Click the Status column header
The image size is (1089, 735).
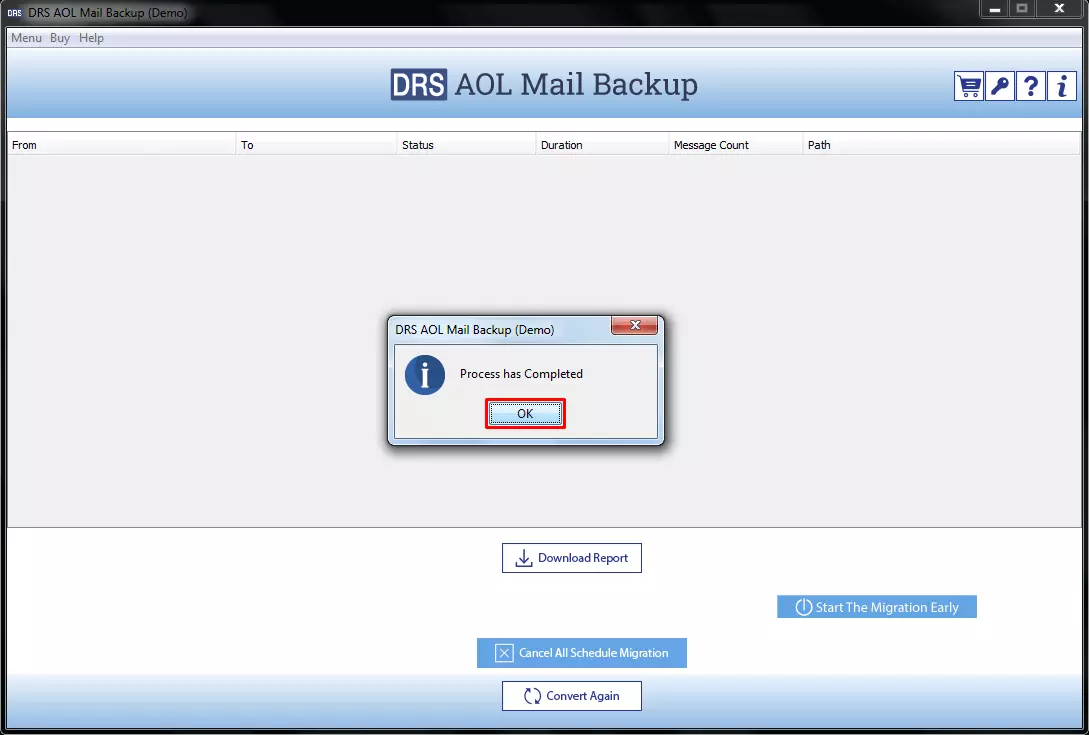[467, 144]
